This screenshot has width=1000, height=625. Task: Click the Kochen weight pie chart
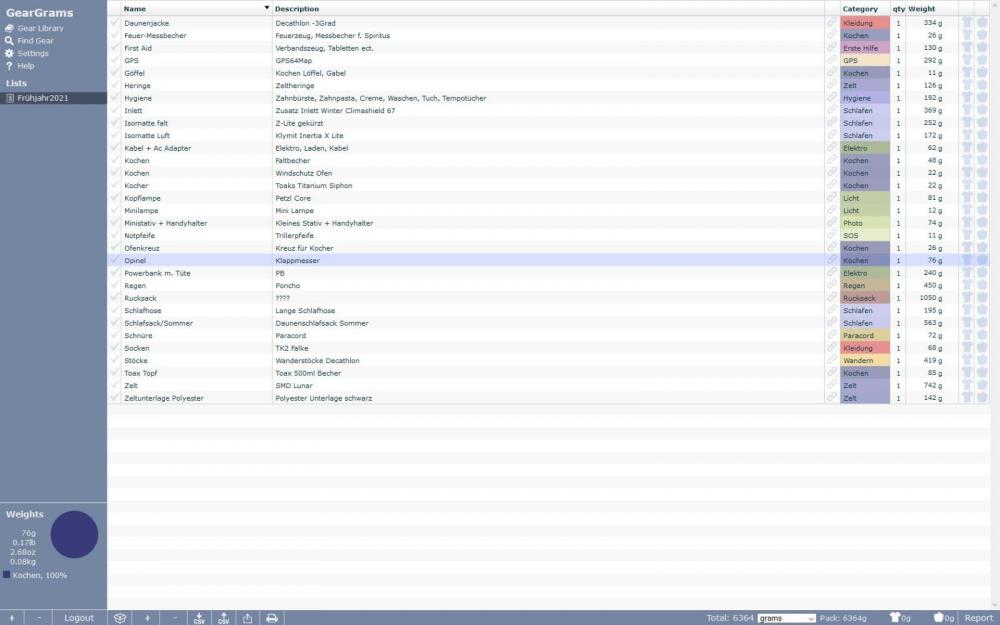tap(74, 534)
